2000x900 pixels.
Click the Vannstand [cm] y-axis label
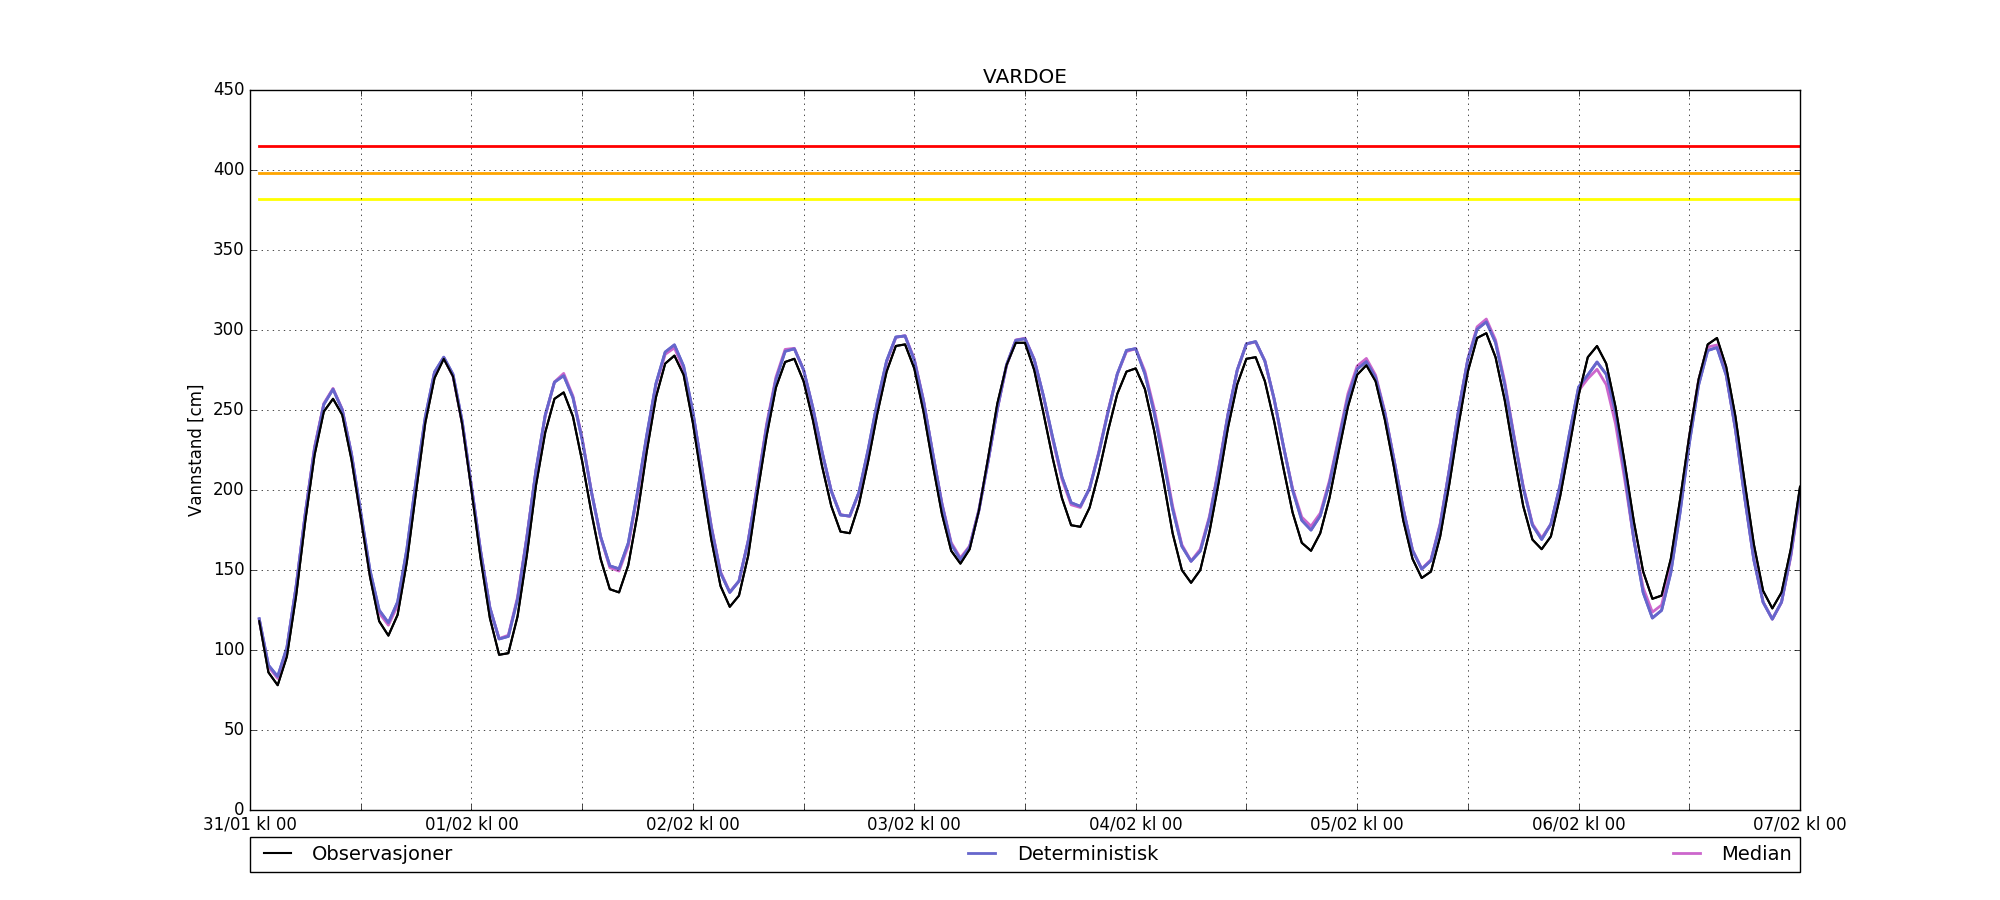coord(195,450)
